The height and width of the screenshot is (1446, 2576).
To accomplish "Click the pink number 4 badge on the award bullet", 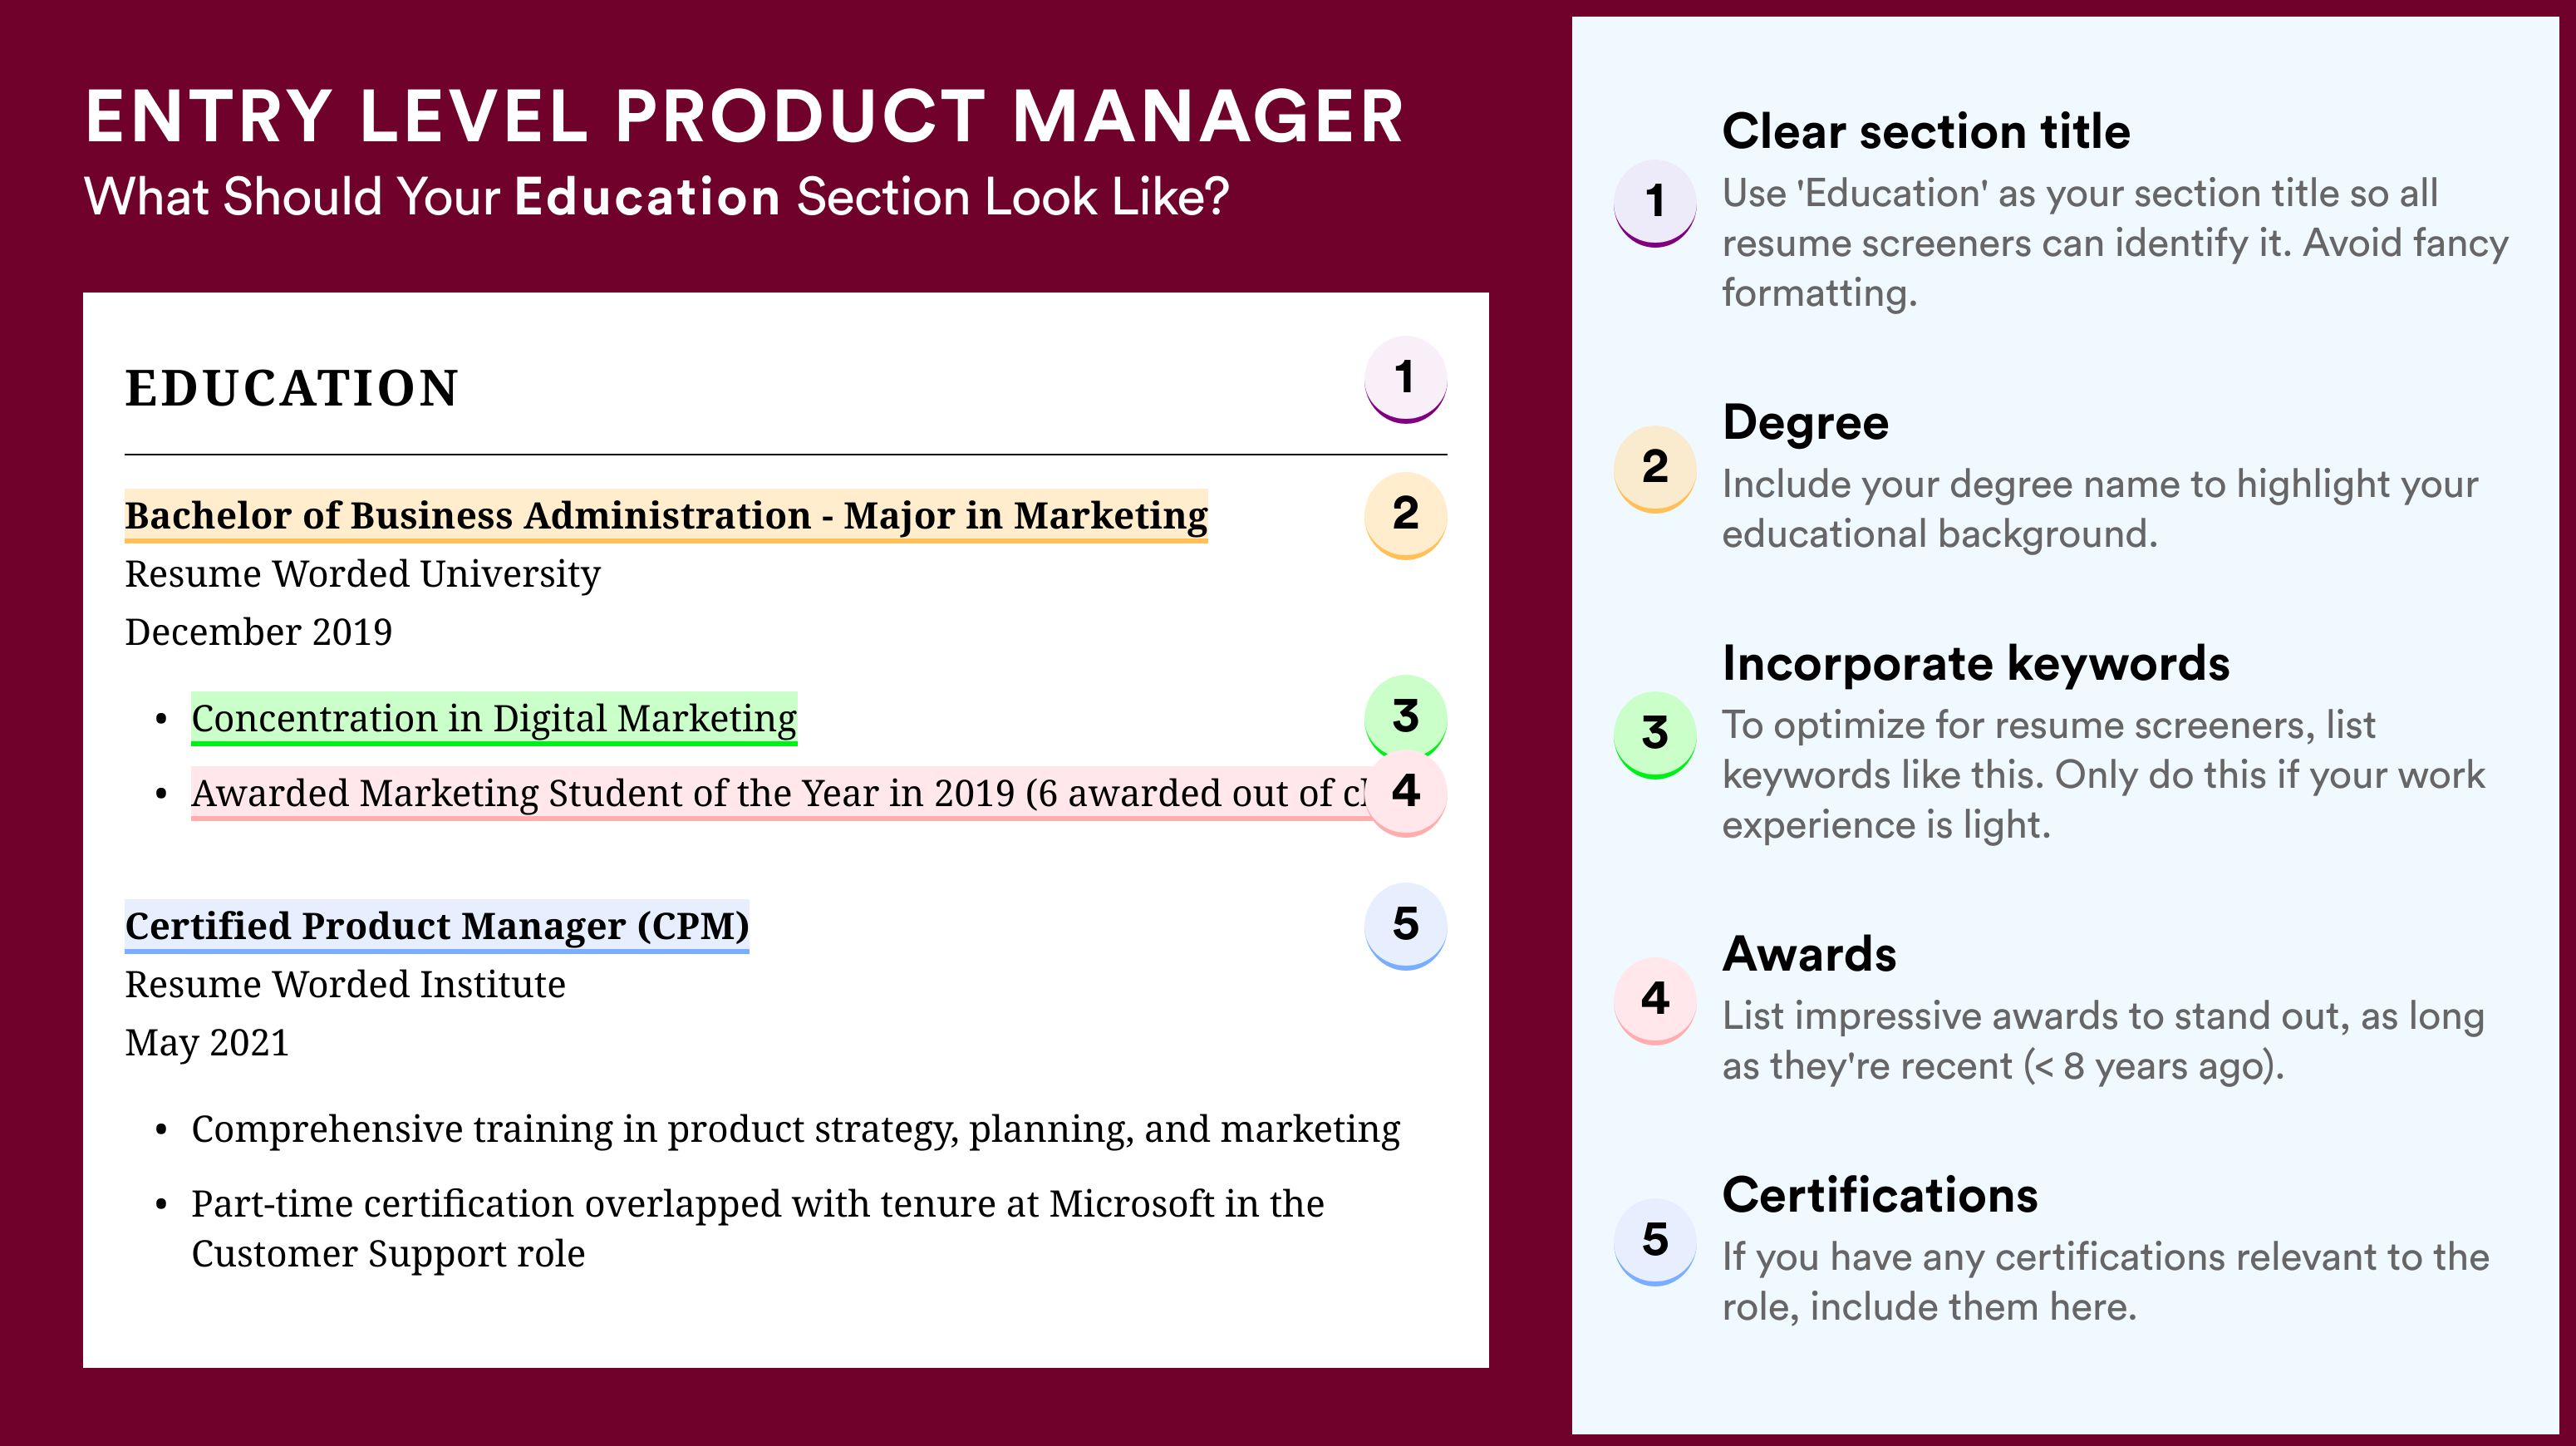I will pos(1405,792).
